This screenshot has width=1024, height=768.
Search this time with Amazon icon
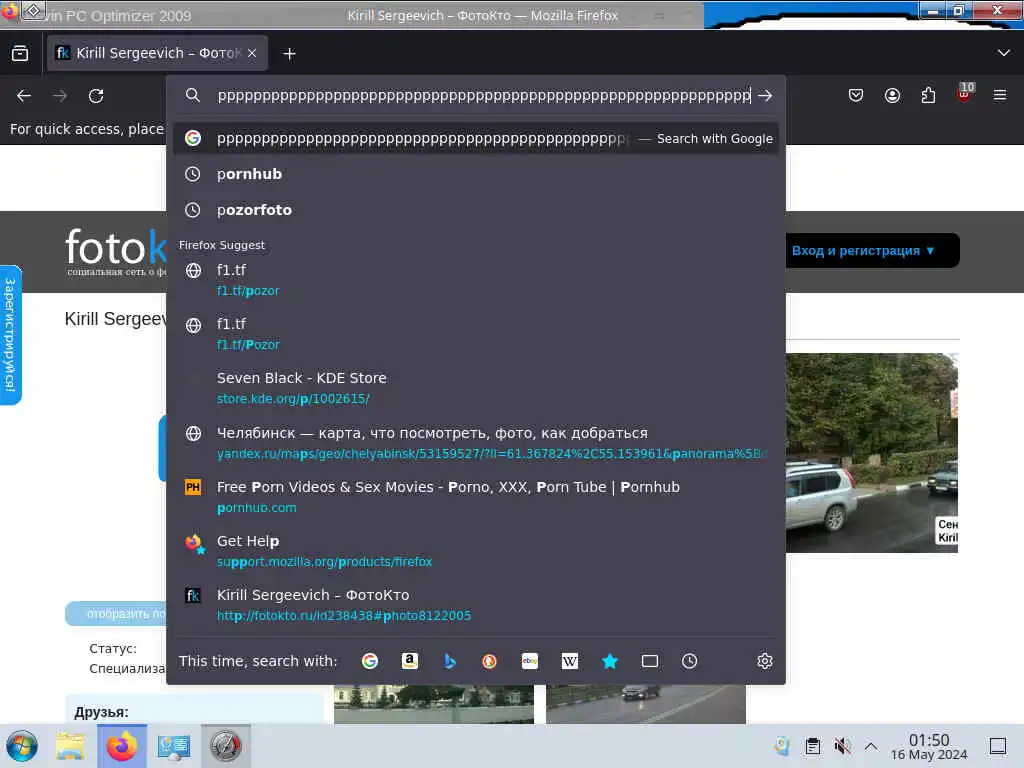pos(409,661)
